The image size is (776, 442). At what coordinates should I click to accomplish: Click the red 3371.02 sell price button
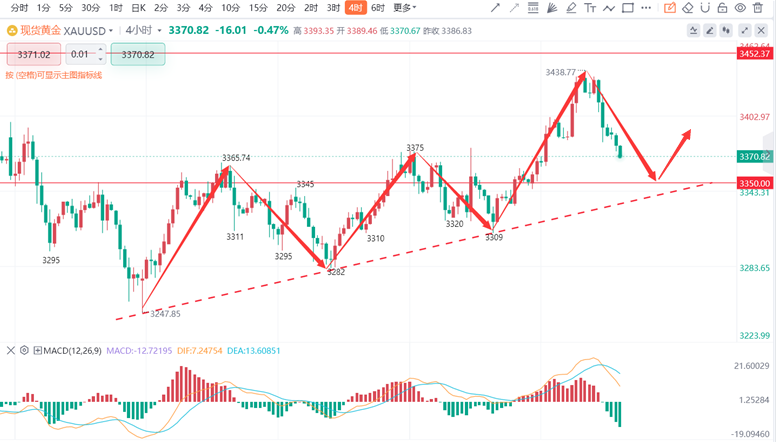click(x=34, y=54)
